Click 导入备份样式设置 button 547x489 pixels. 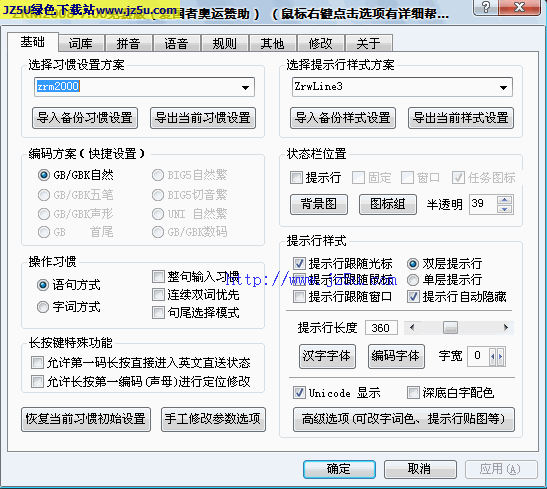343,118
